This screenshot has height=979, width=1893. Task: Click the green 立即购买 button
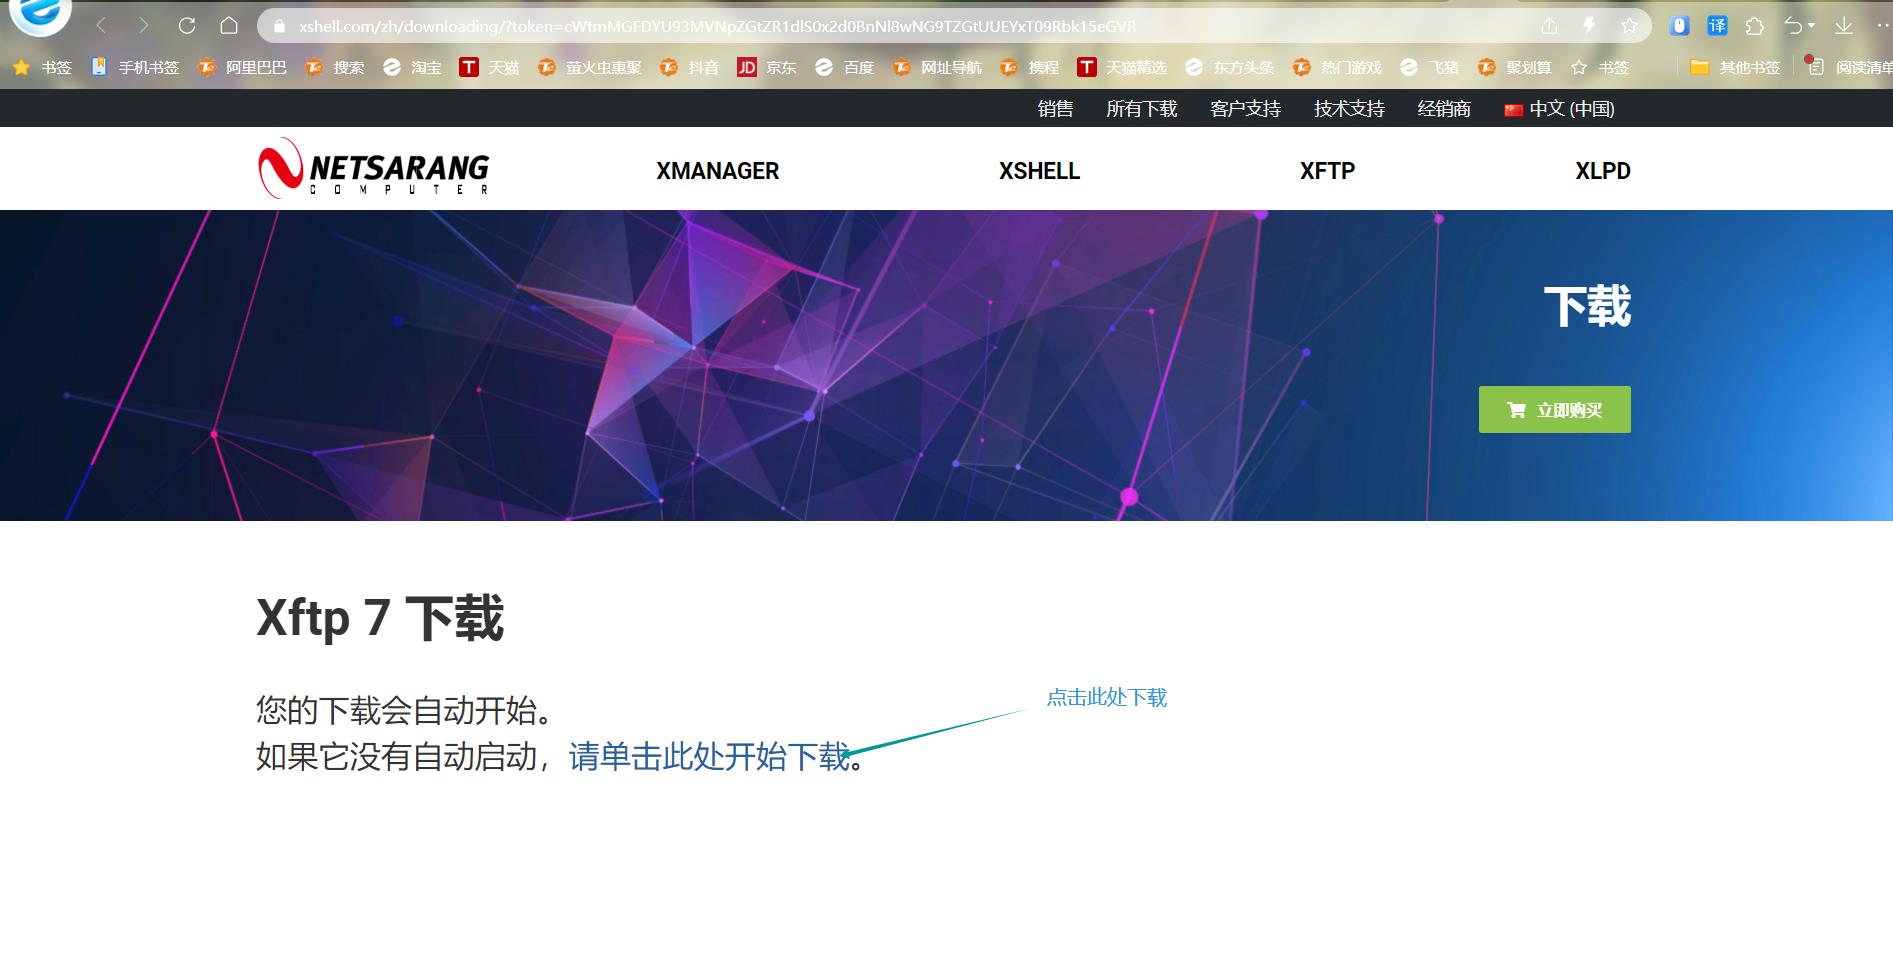[1555, 410]
